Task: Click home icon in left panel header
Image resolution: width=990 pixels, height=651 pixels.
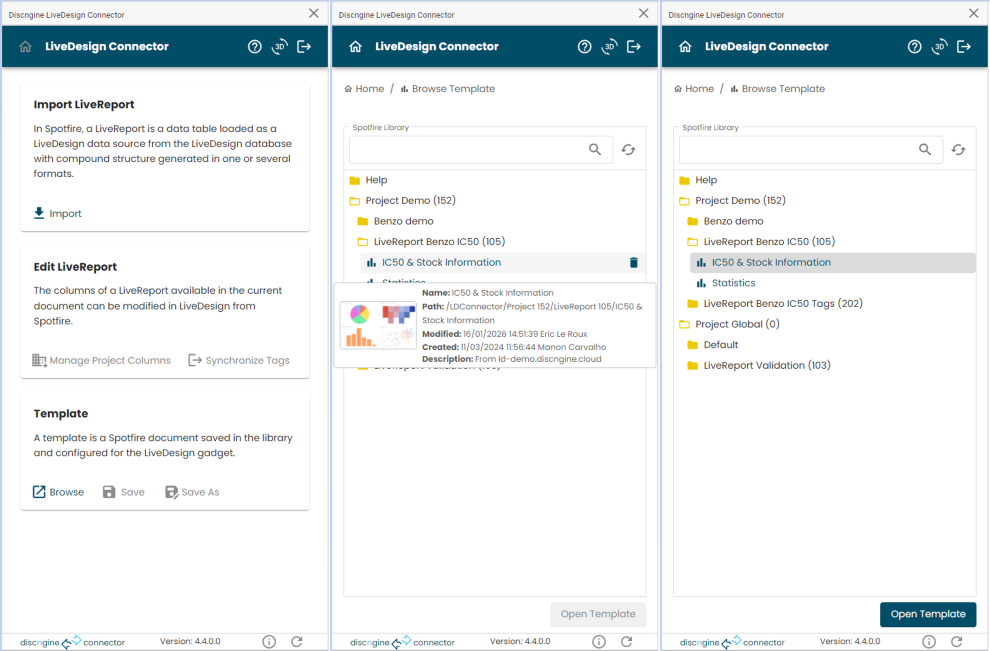Action: [25, 47]
